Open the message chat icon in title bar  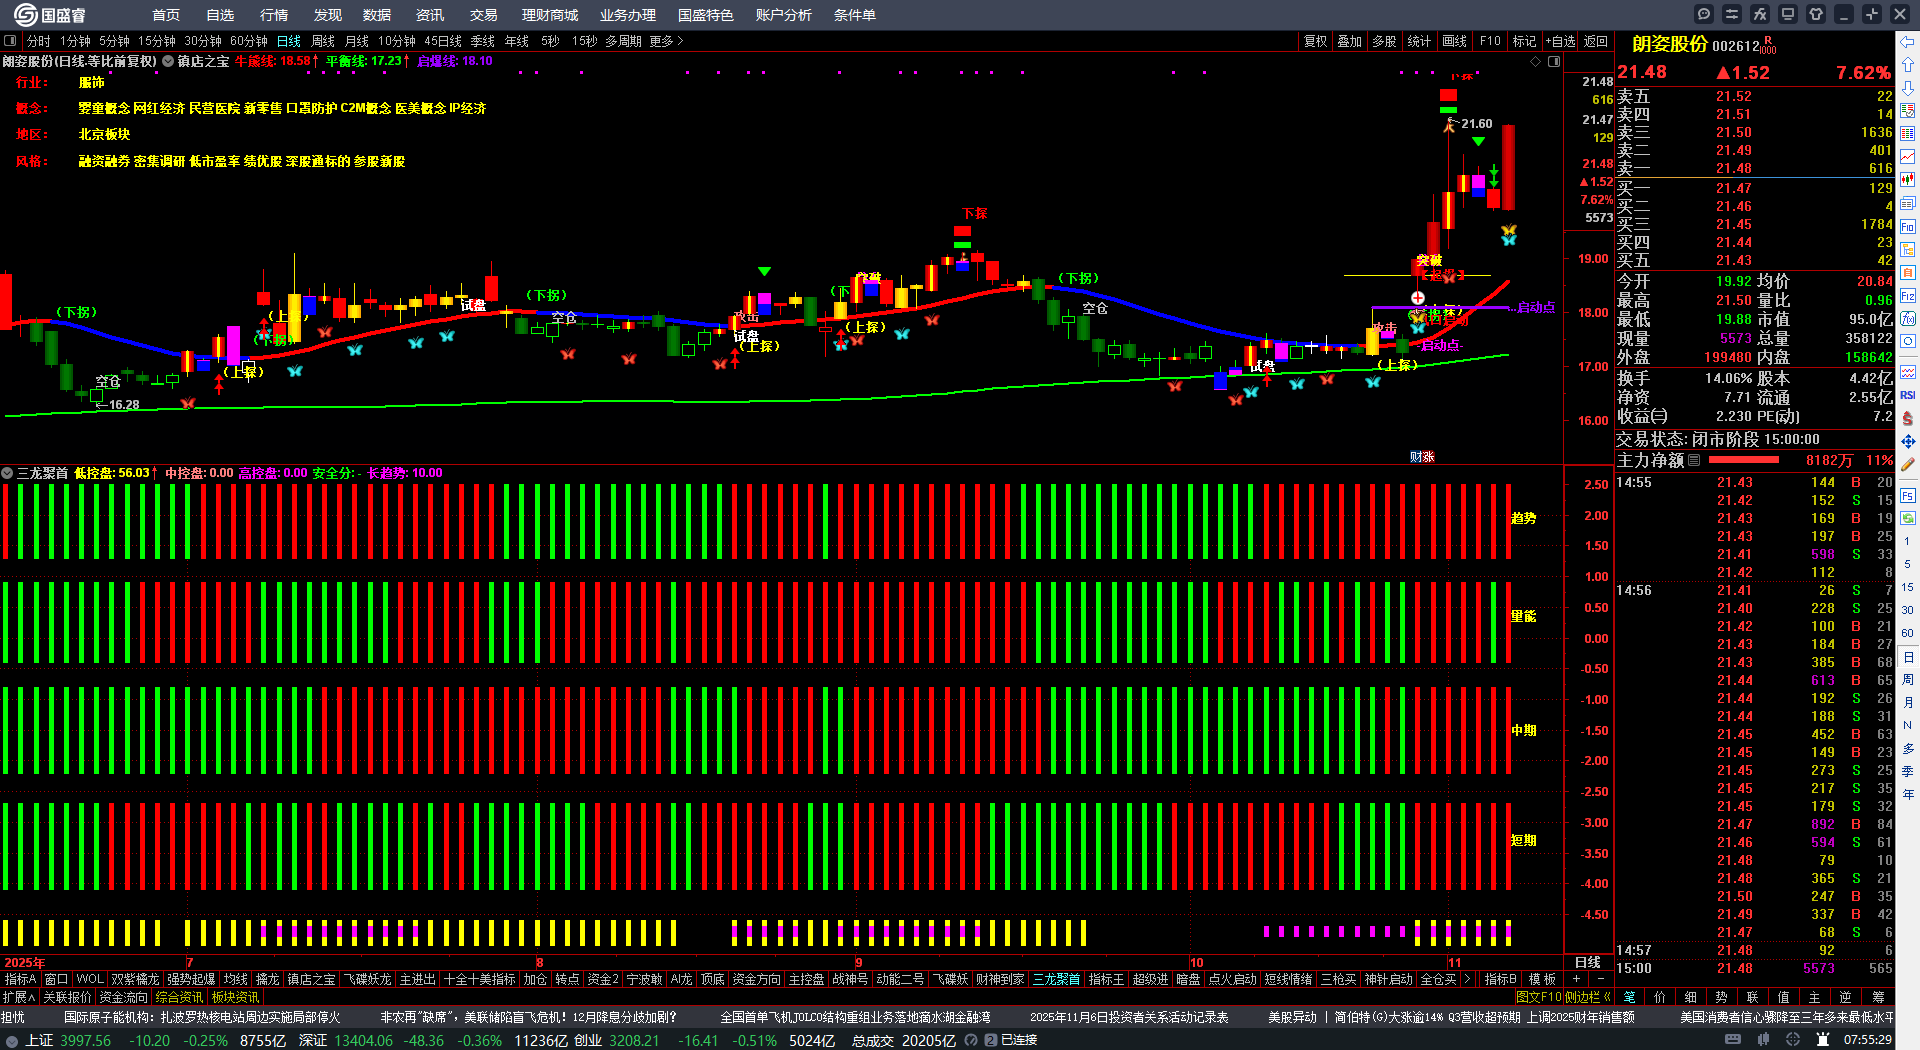coord(1704,14)
